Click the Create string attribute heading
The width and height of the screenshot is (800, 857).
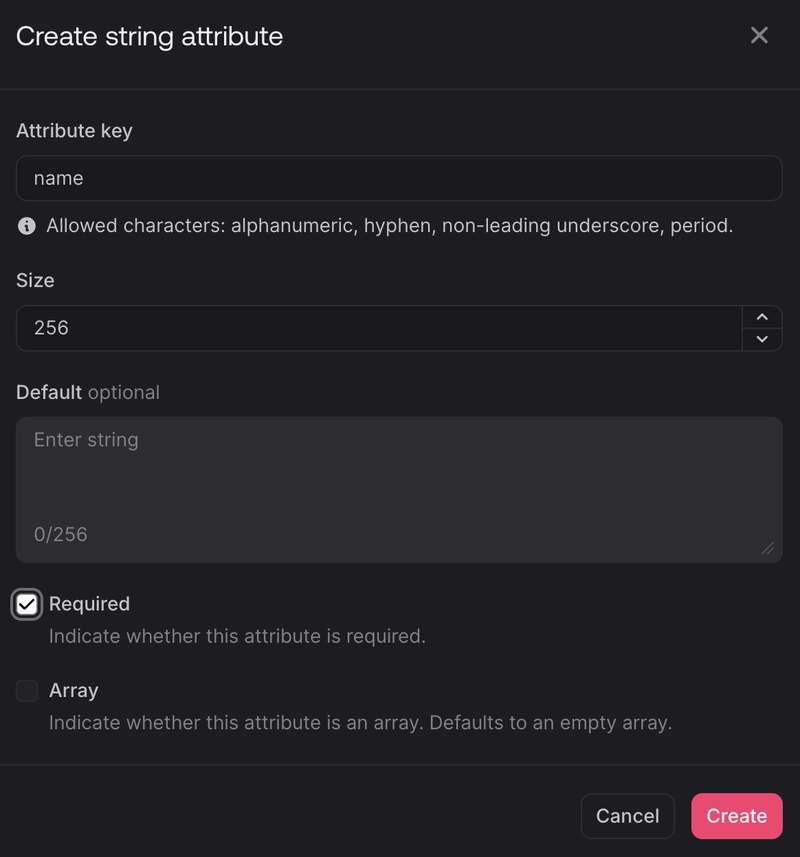150,36
